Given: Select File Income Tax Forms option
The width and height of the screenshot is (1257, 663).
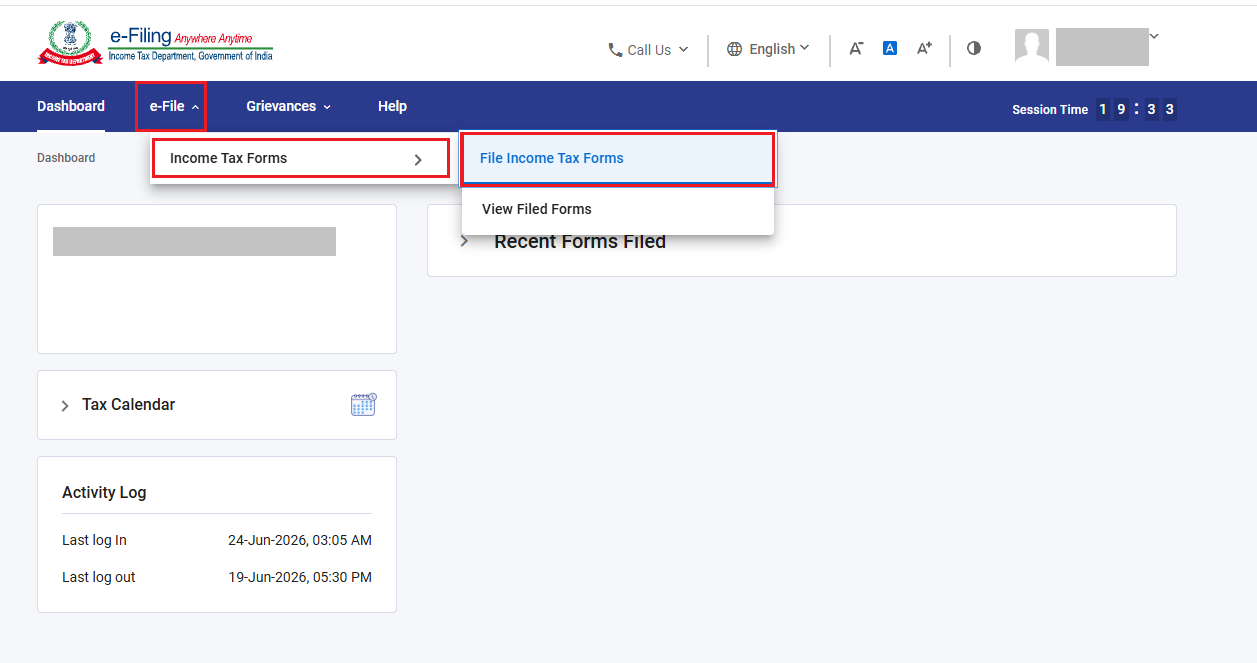Looking at the screenshot, I should pyautogui.click(x=618, y=158).
